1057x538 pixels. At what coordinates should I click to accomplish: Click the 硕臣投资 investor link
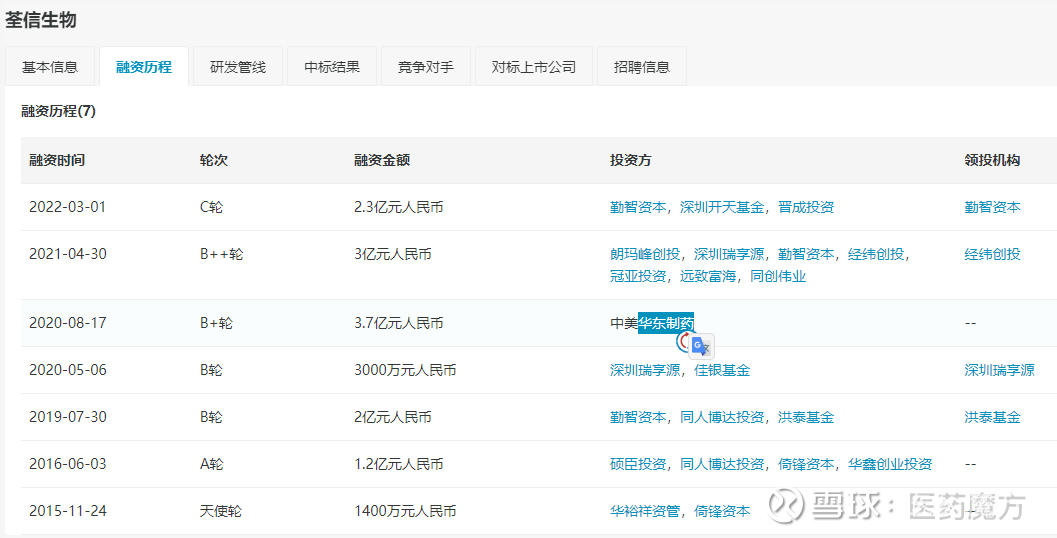(x=638, y=464)
